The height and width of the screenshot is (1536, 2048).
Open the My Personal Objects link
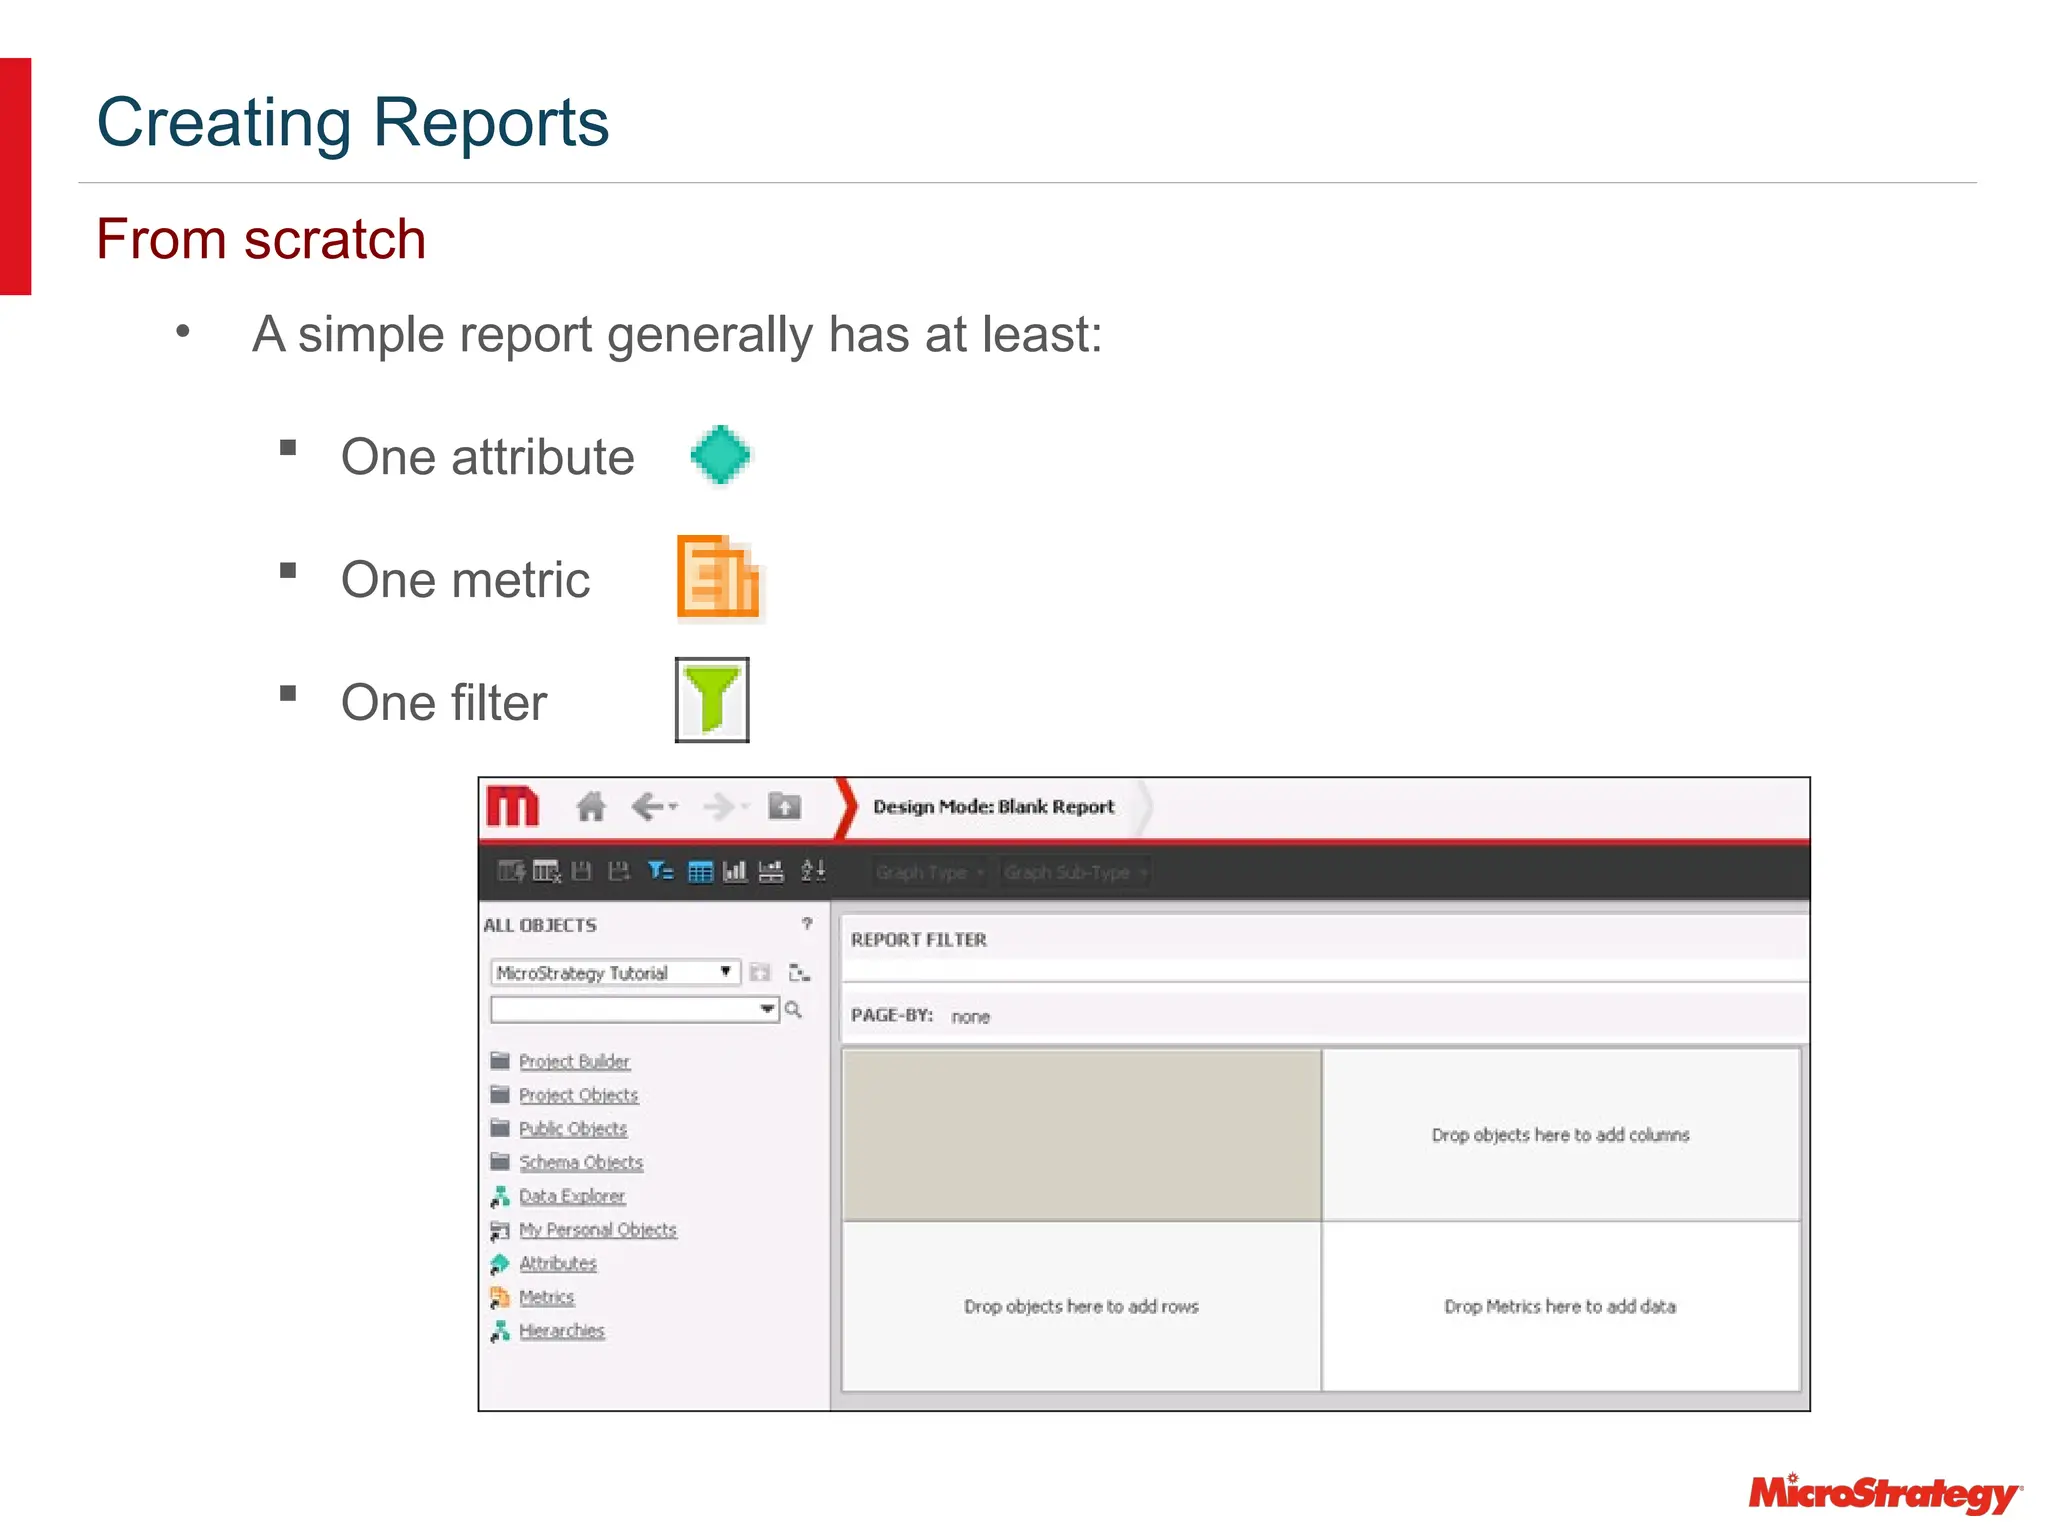pos(598,1229)
